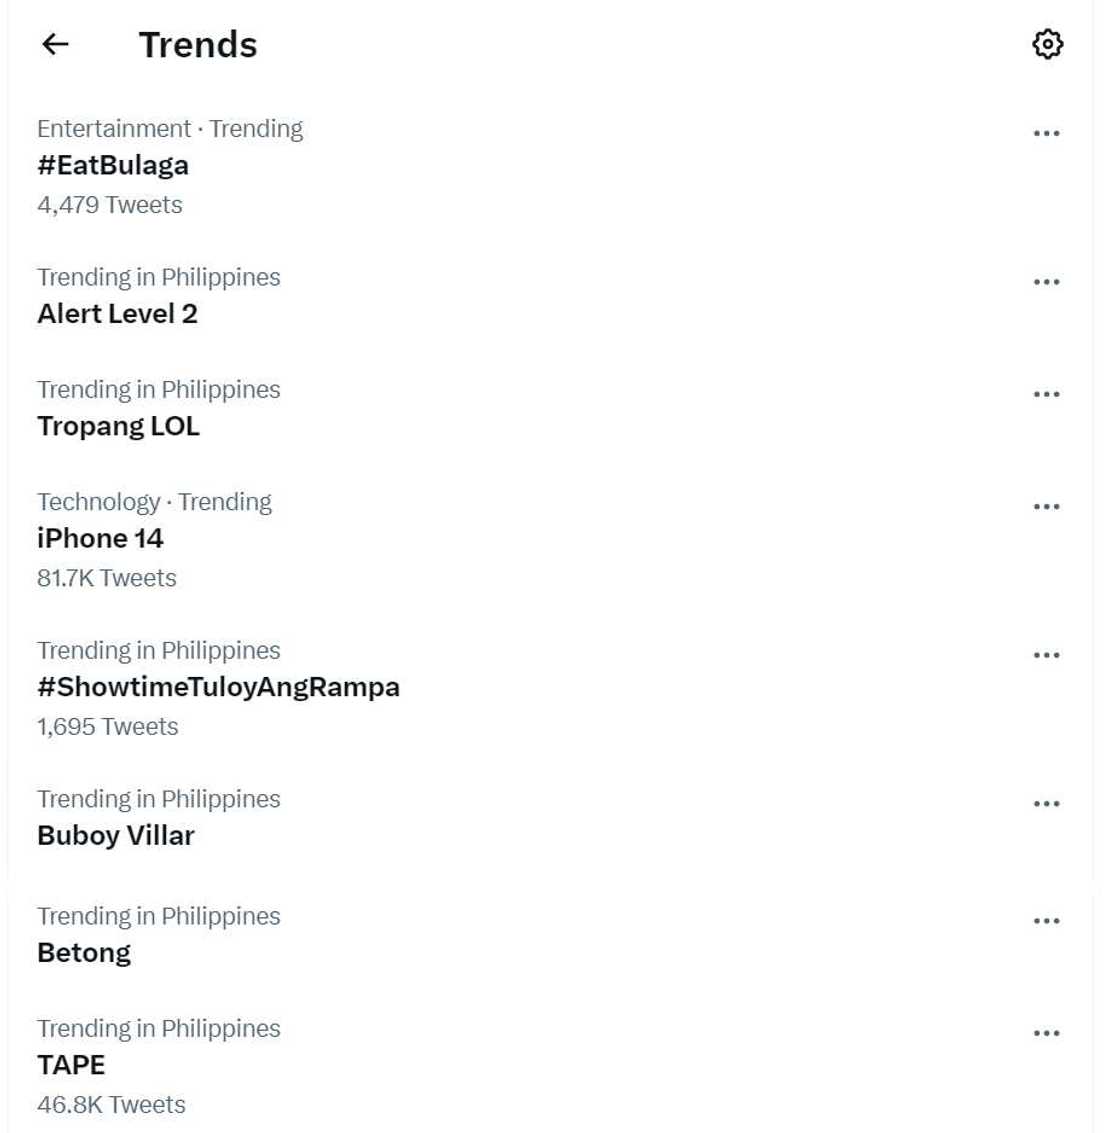Open the Betong trending topic

coord(84,952)
